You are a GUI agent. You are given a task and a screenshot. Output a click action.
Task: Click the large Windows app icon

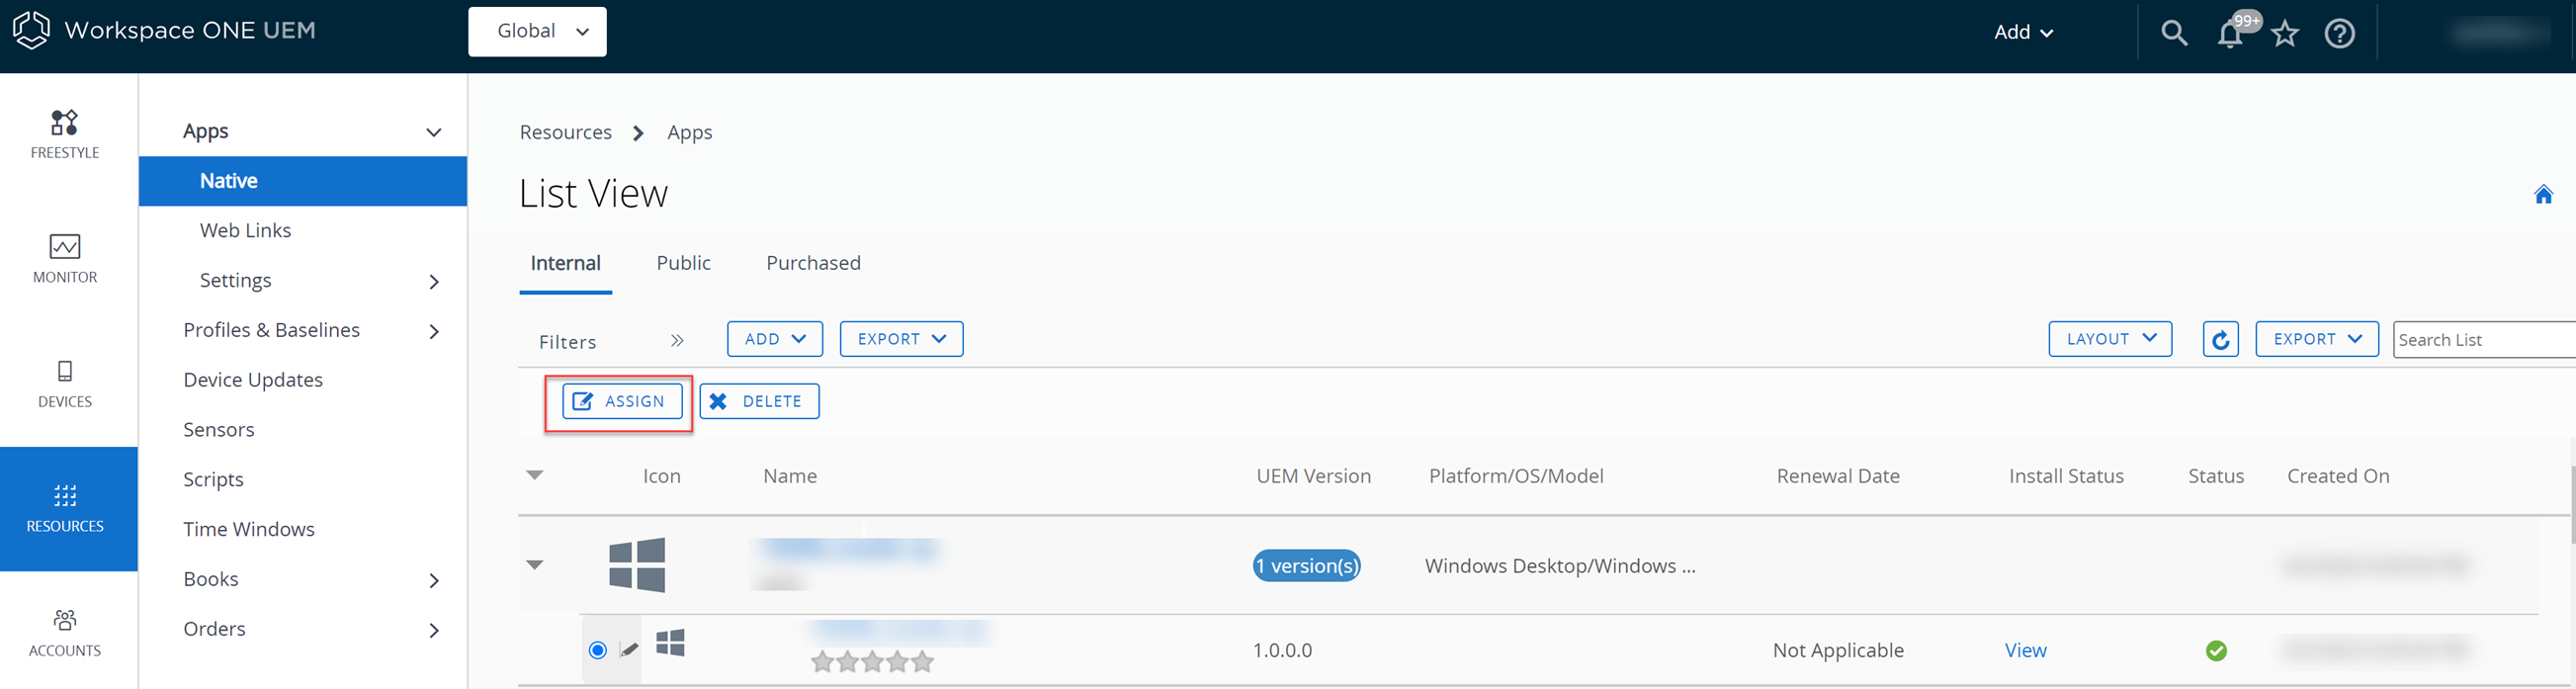(637, 565)
